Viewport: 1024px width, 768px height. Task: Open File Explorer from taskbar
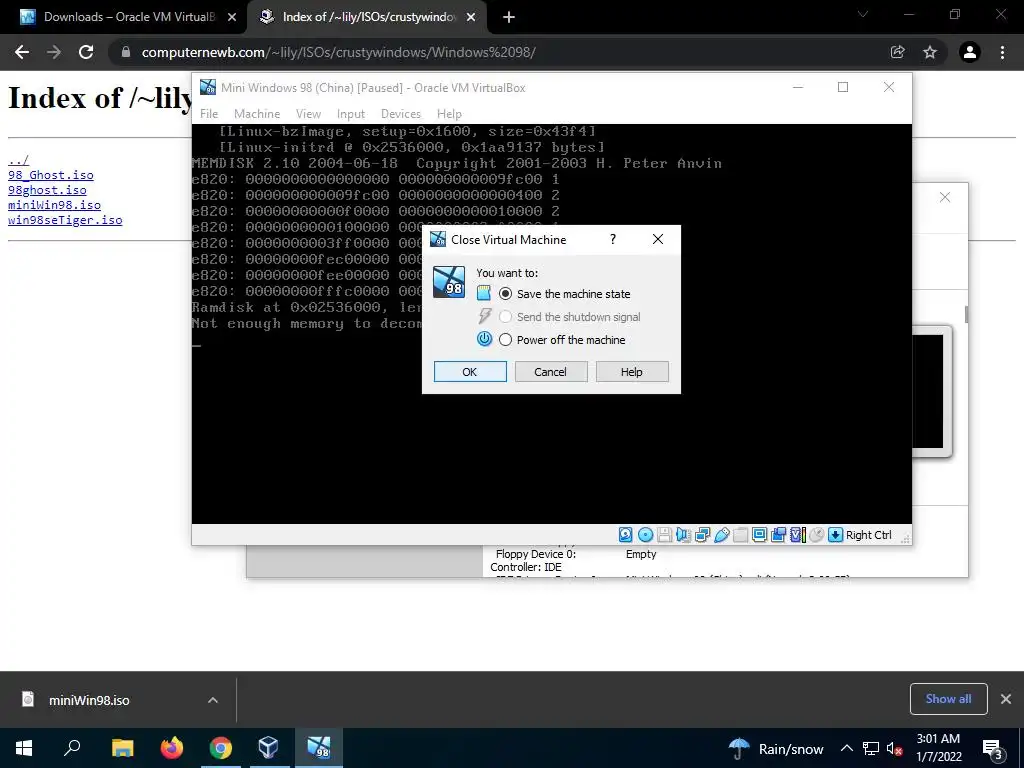point(122,748)
